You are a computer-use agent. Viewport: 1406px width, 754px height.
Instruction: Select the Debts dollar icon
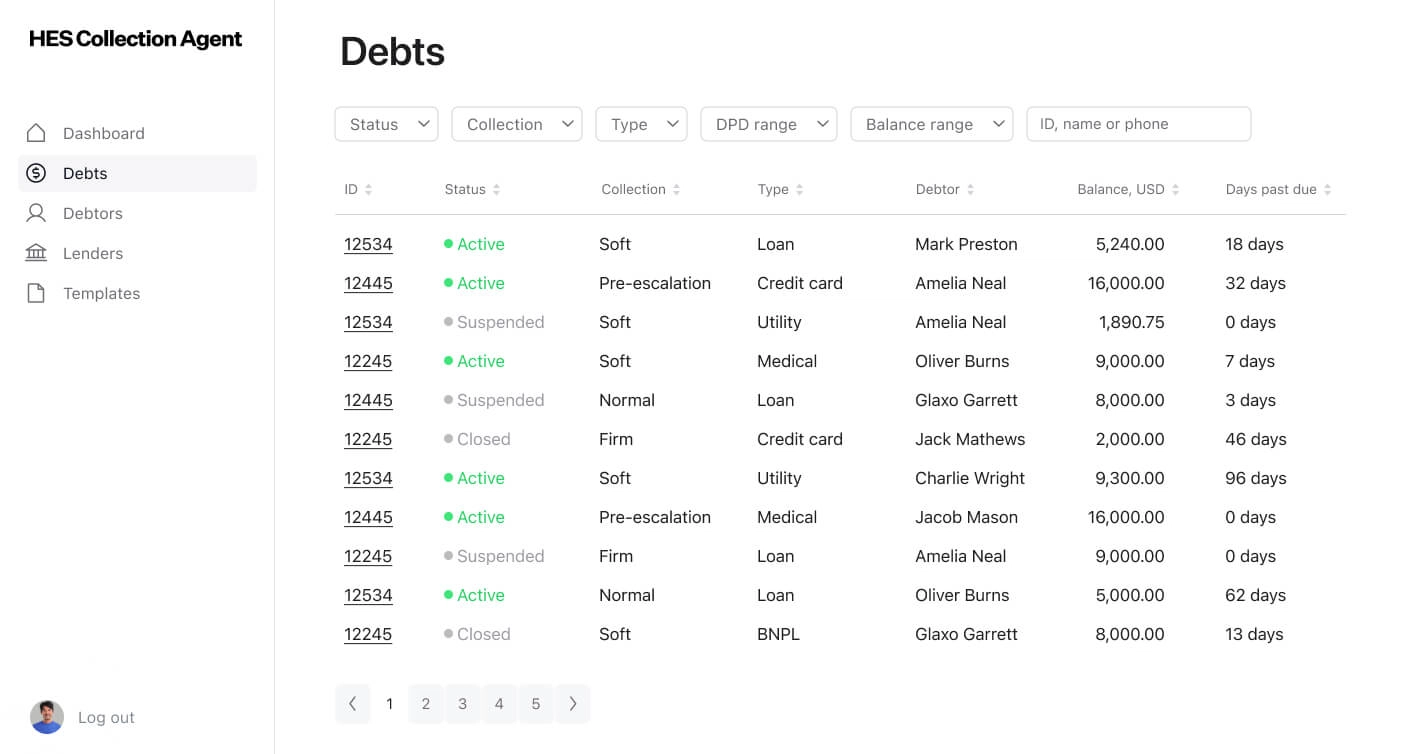pyautogui.click(x=37, y=172)
